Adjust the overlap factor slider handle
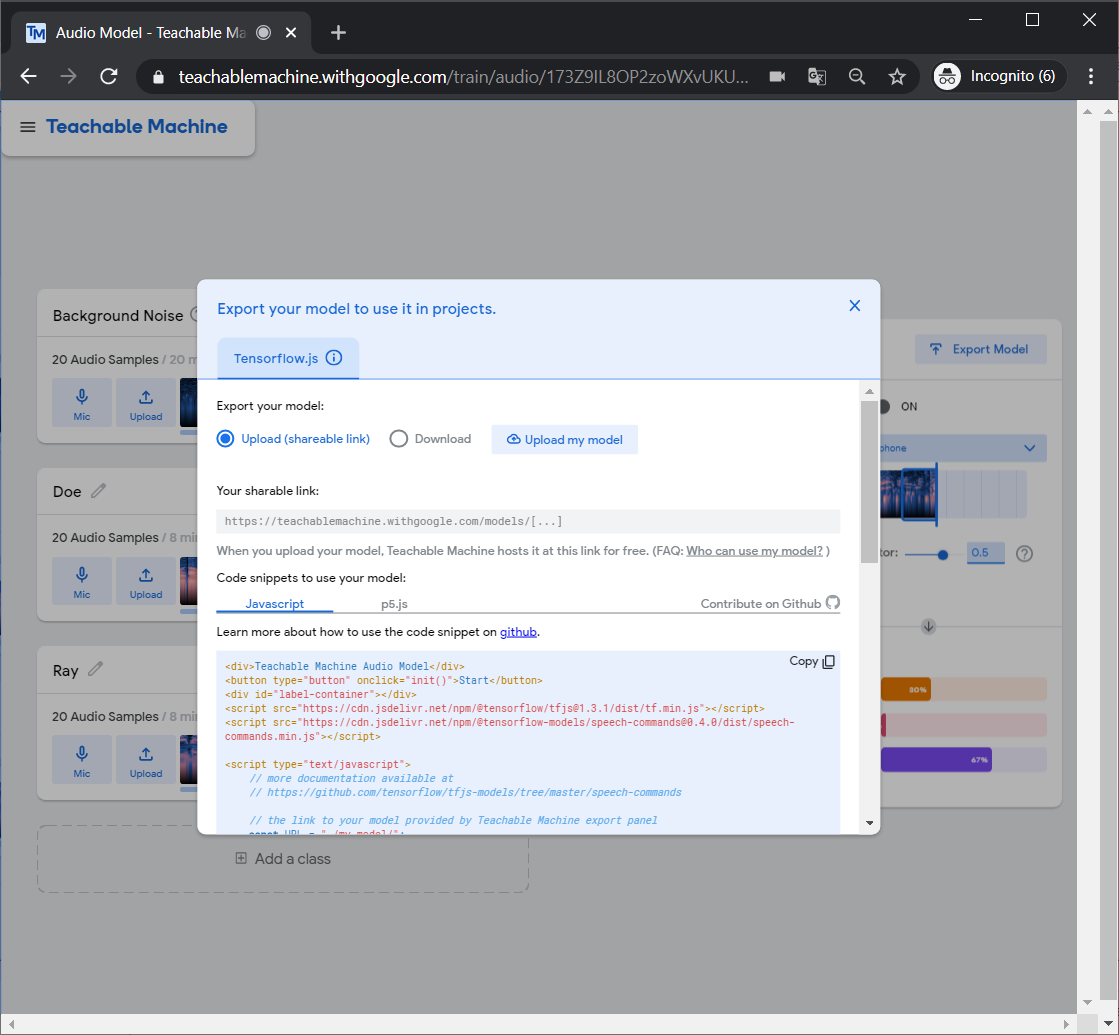 [x=943, y=554]
